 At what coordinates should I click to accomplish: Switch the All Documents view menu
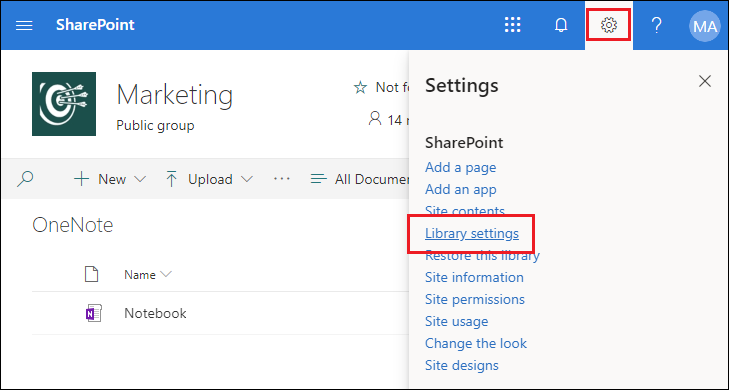[359, 179]
